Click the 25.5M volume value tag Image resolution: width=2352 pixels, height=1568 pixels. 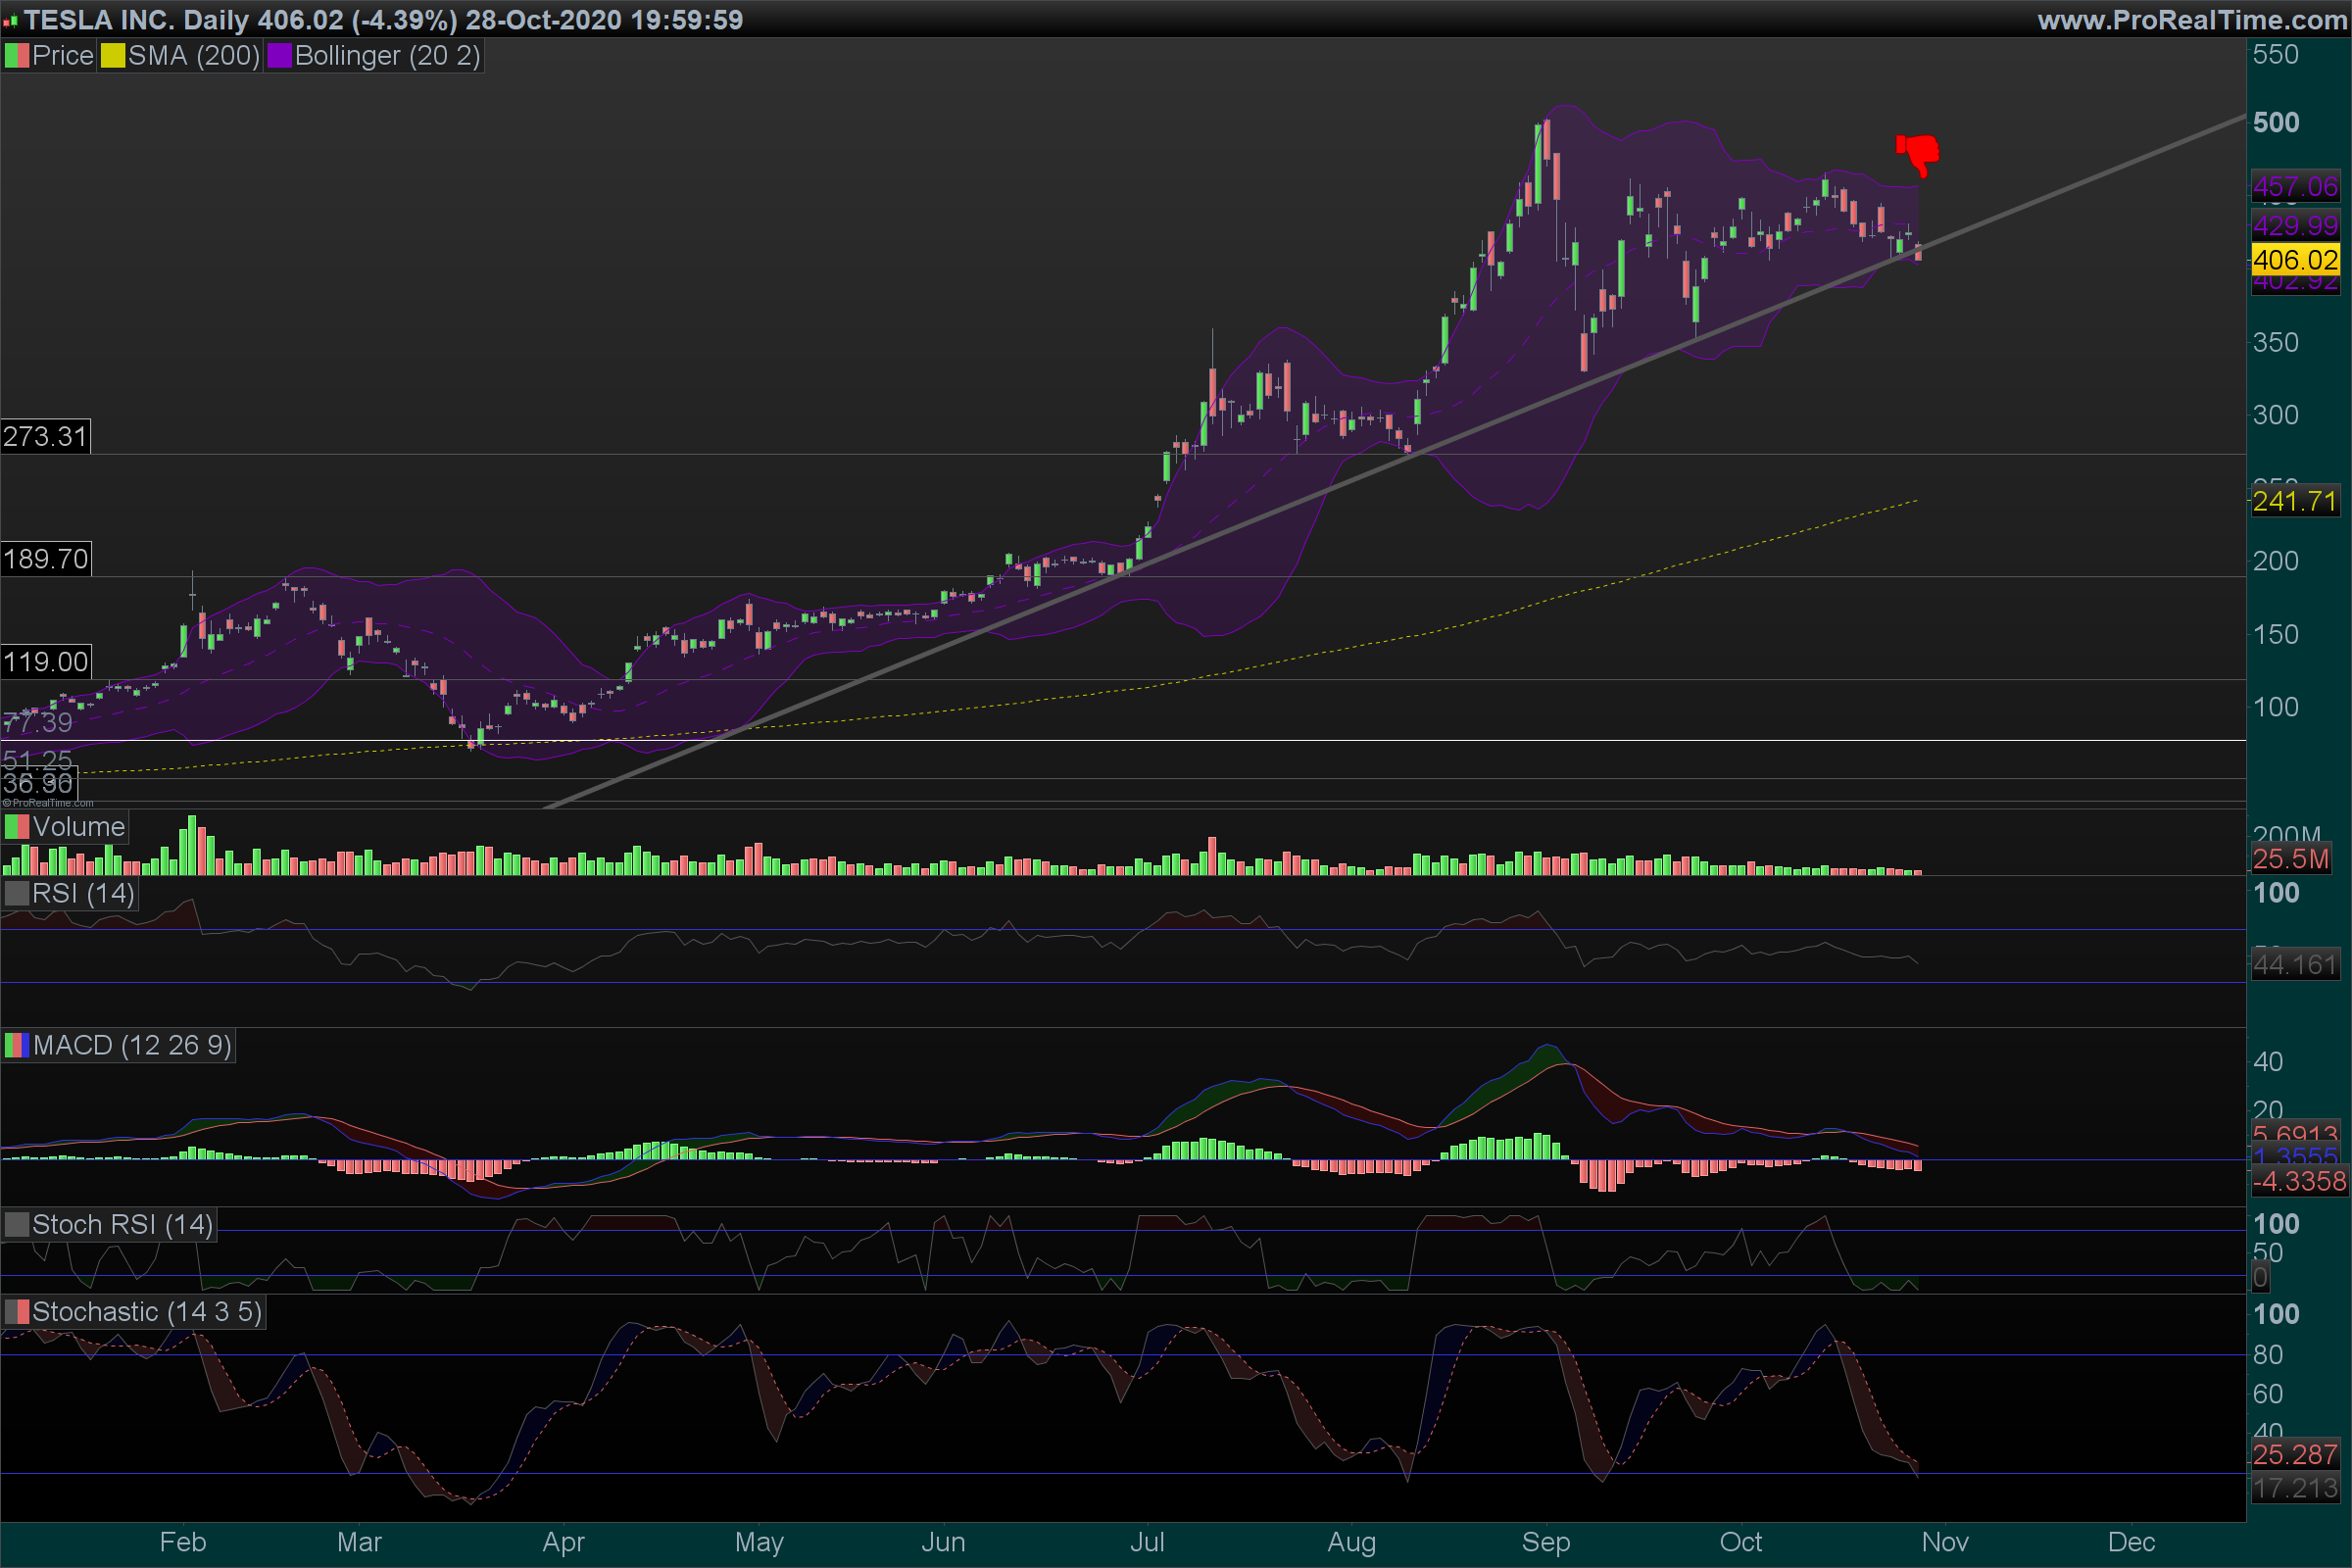pyautogui.click(x=2290, y=859)
